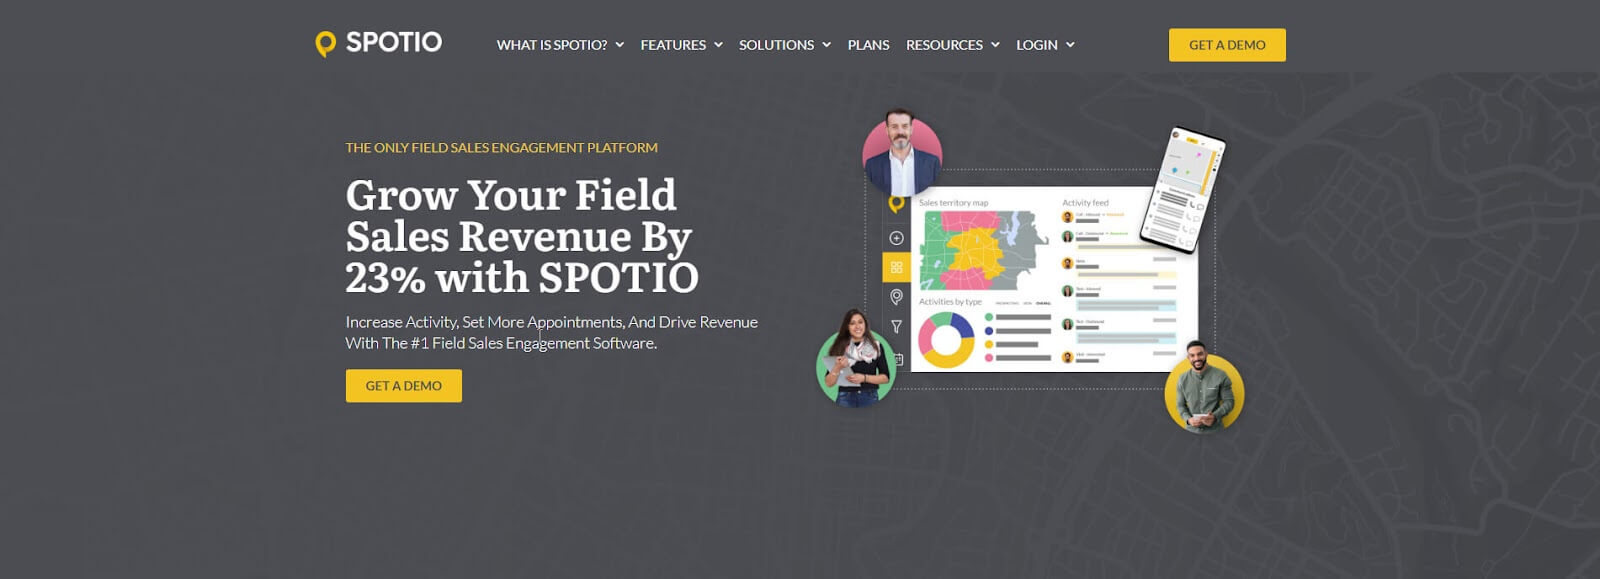The width and height of the screenshot is (1600, 579).
Task: Open the Resources menu
Action: click(944, 45)
